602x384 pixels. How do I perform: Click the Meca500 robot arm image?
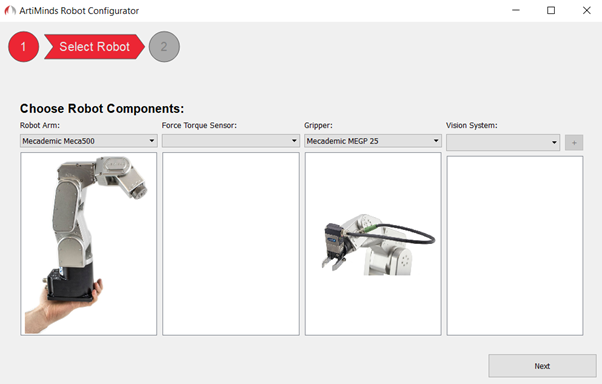(x=89, y=244)
